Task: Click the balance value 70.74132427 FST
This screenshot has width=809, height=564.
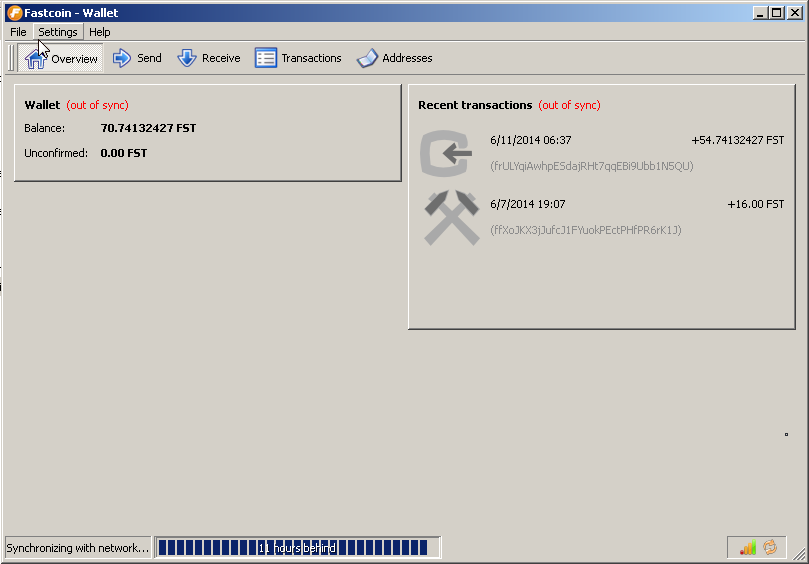Action: (148, 128)
